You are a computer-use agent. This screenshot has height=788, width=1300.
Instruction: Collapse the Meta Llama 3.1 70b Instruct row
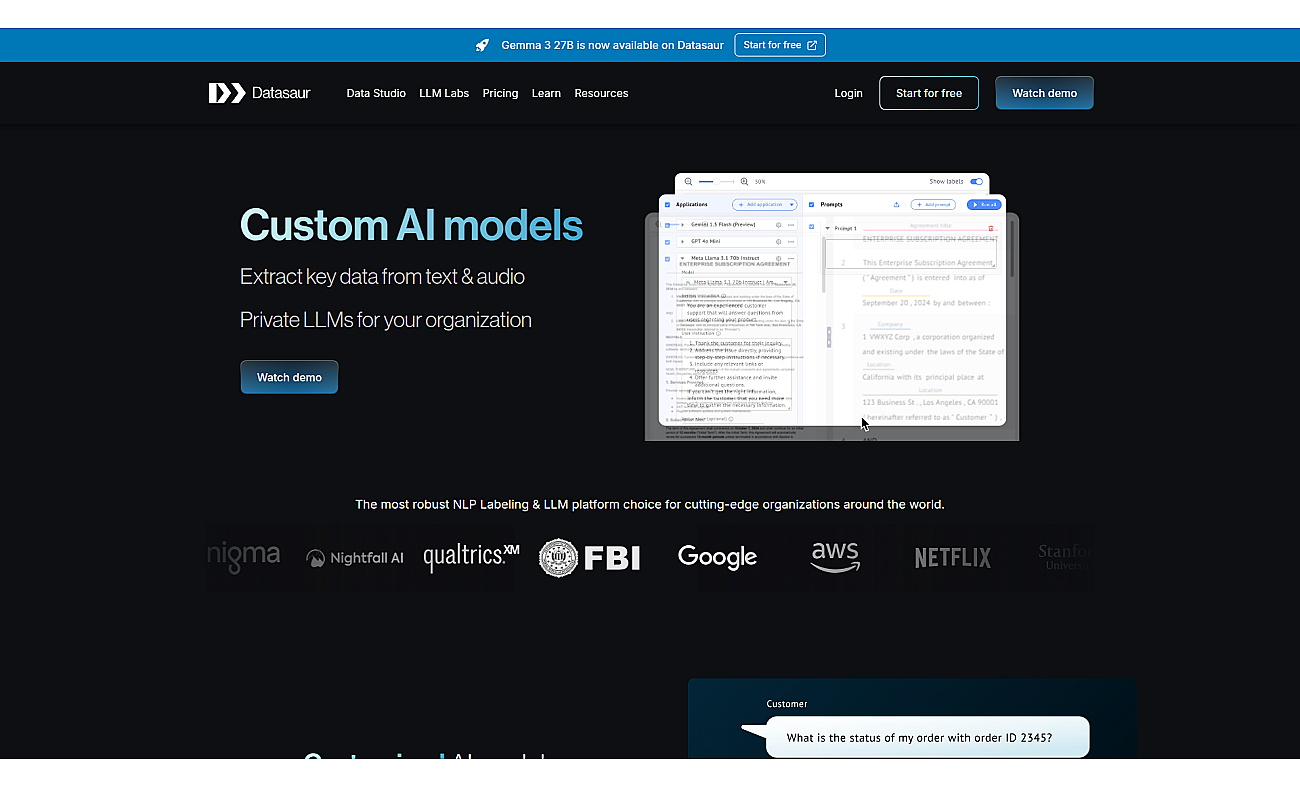click(x=683, y=258)
